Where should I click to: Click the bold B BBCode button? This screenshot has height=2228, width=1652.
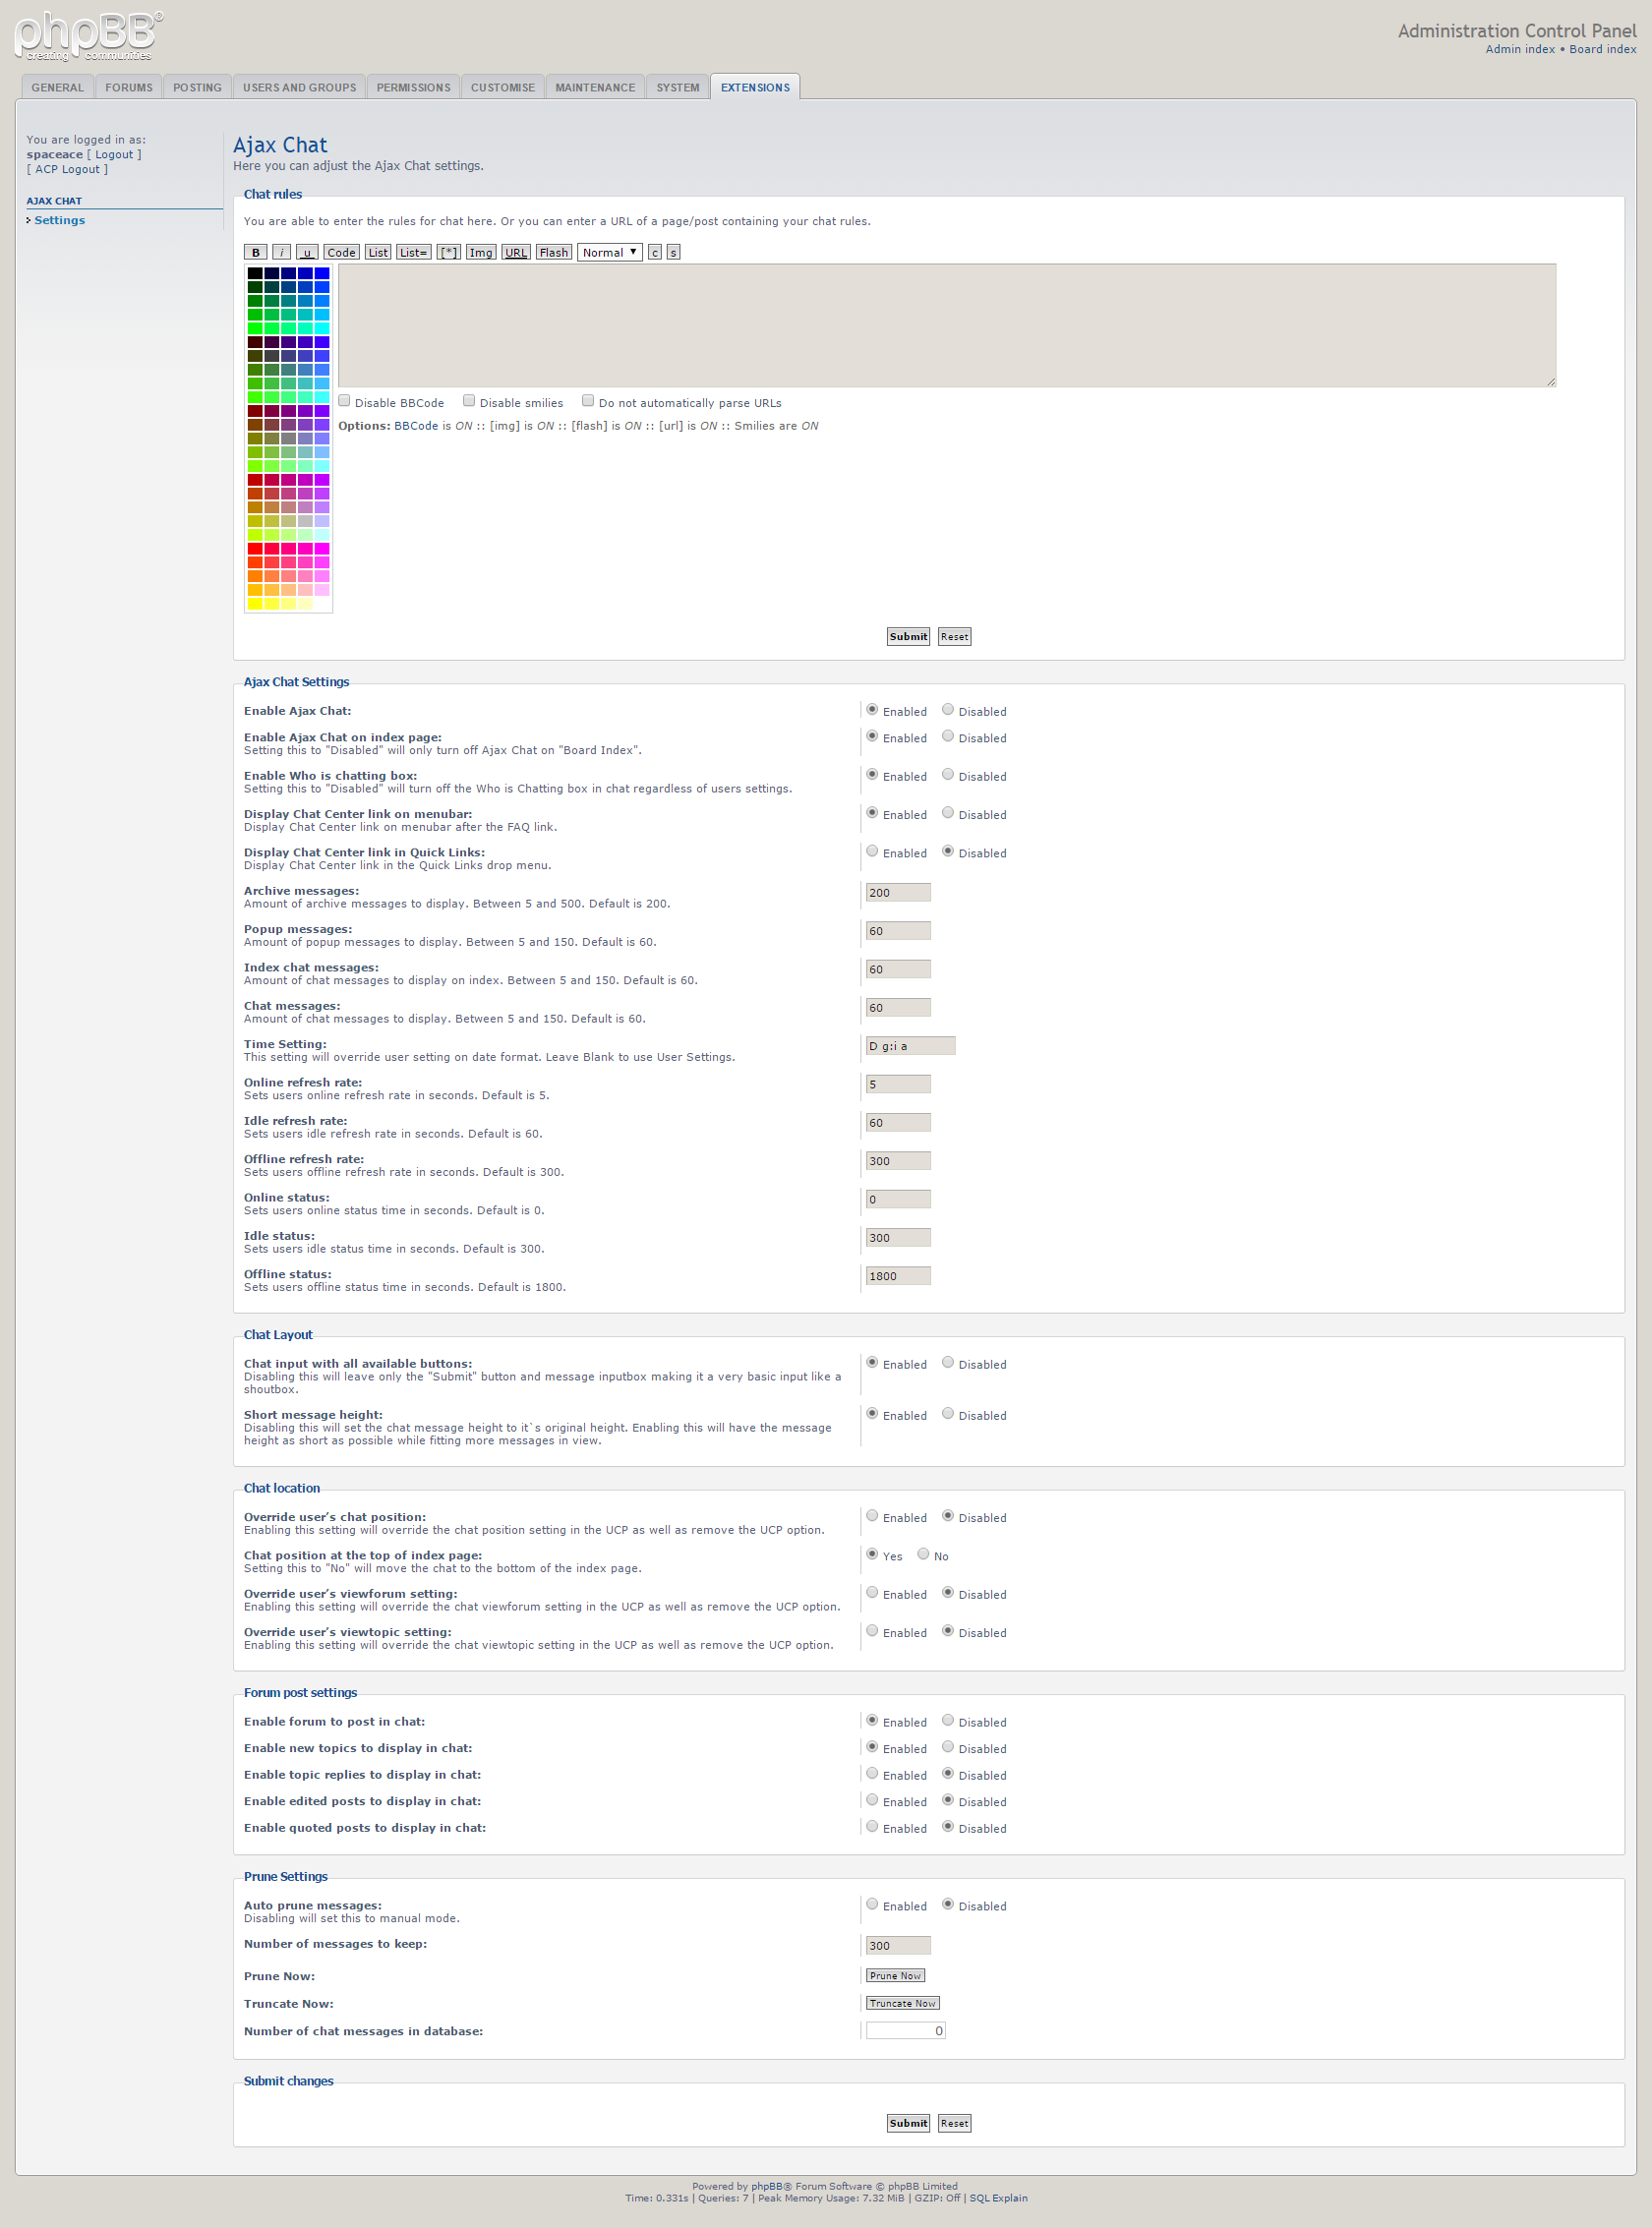(x=255, y=252)
